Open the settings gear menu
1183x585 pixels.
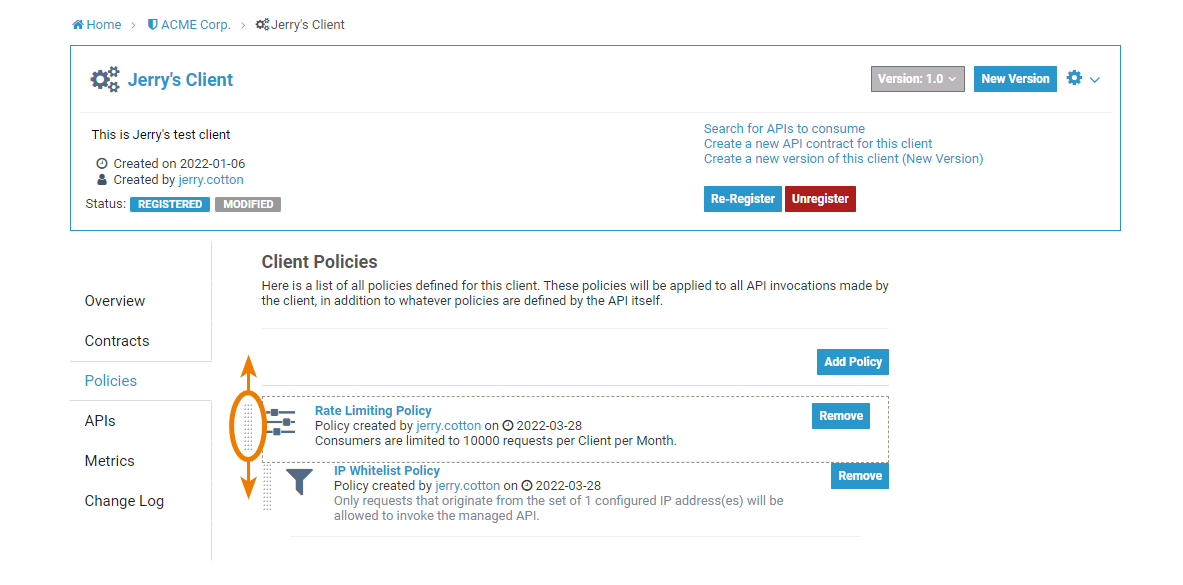point(1082,78)
